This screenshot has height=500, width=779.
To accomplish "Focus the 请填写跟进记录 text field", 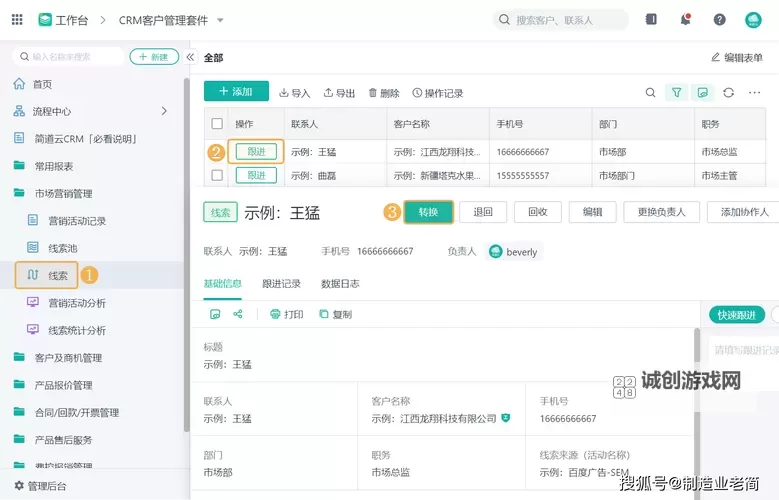I will click(x=744, y=350).
